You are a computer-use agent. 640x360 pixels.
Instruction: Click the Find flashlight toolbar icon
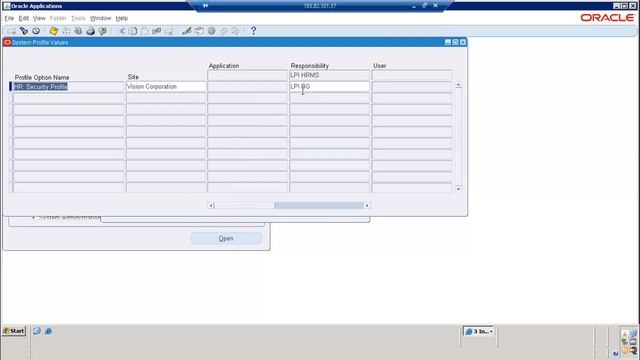[x=24, y=31]
